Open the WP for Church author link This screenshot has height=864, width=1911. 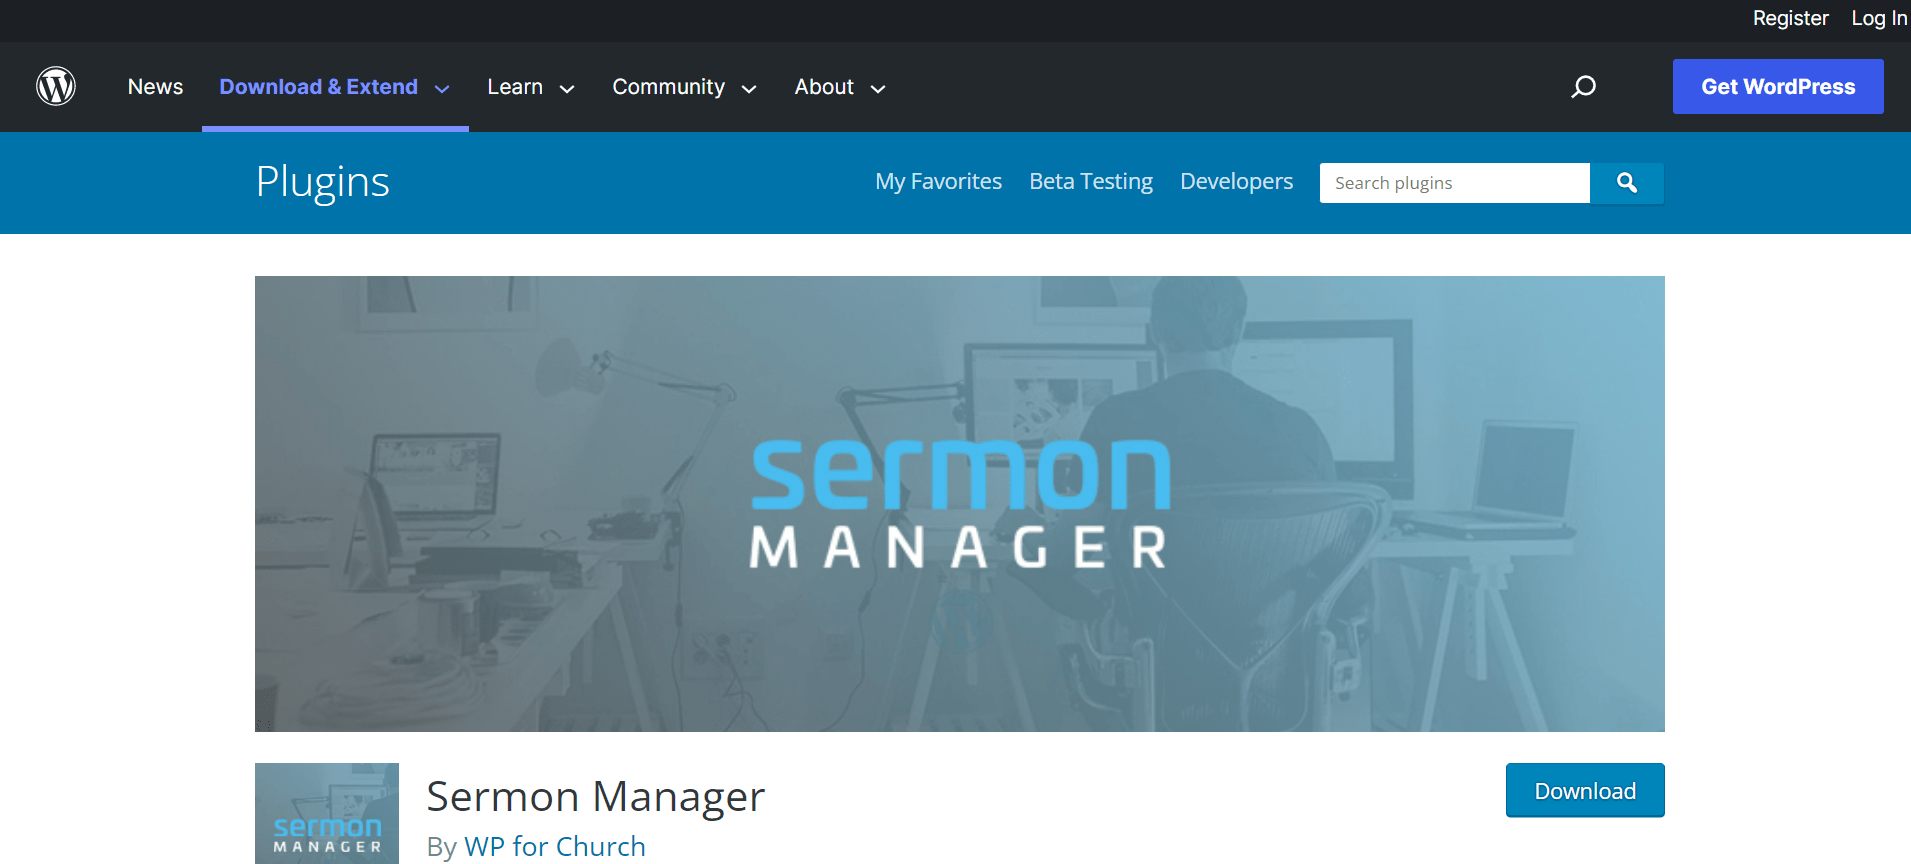(555, 846)
